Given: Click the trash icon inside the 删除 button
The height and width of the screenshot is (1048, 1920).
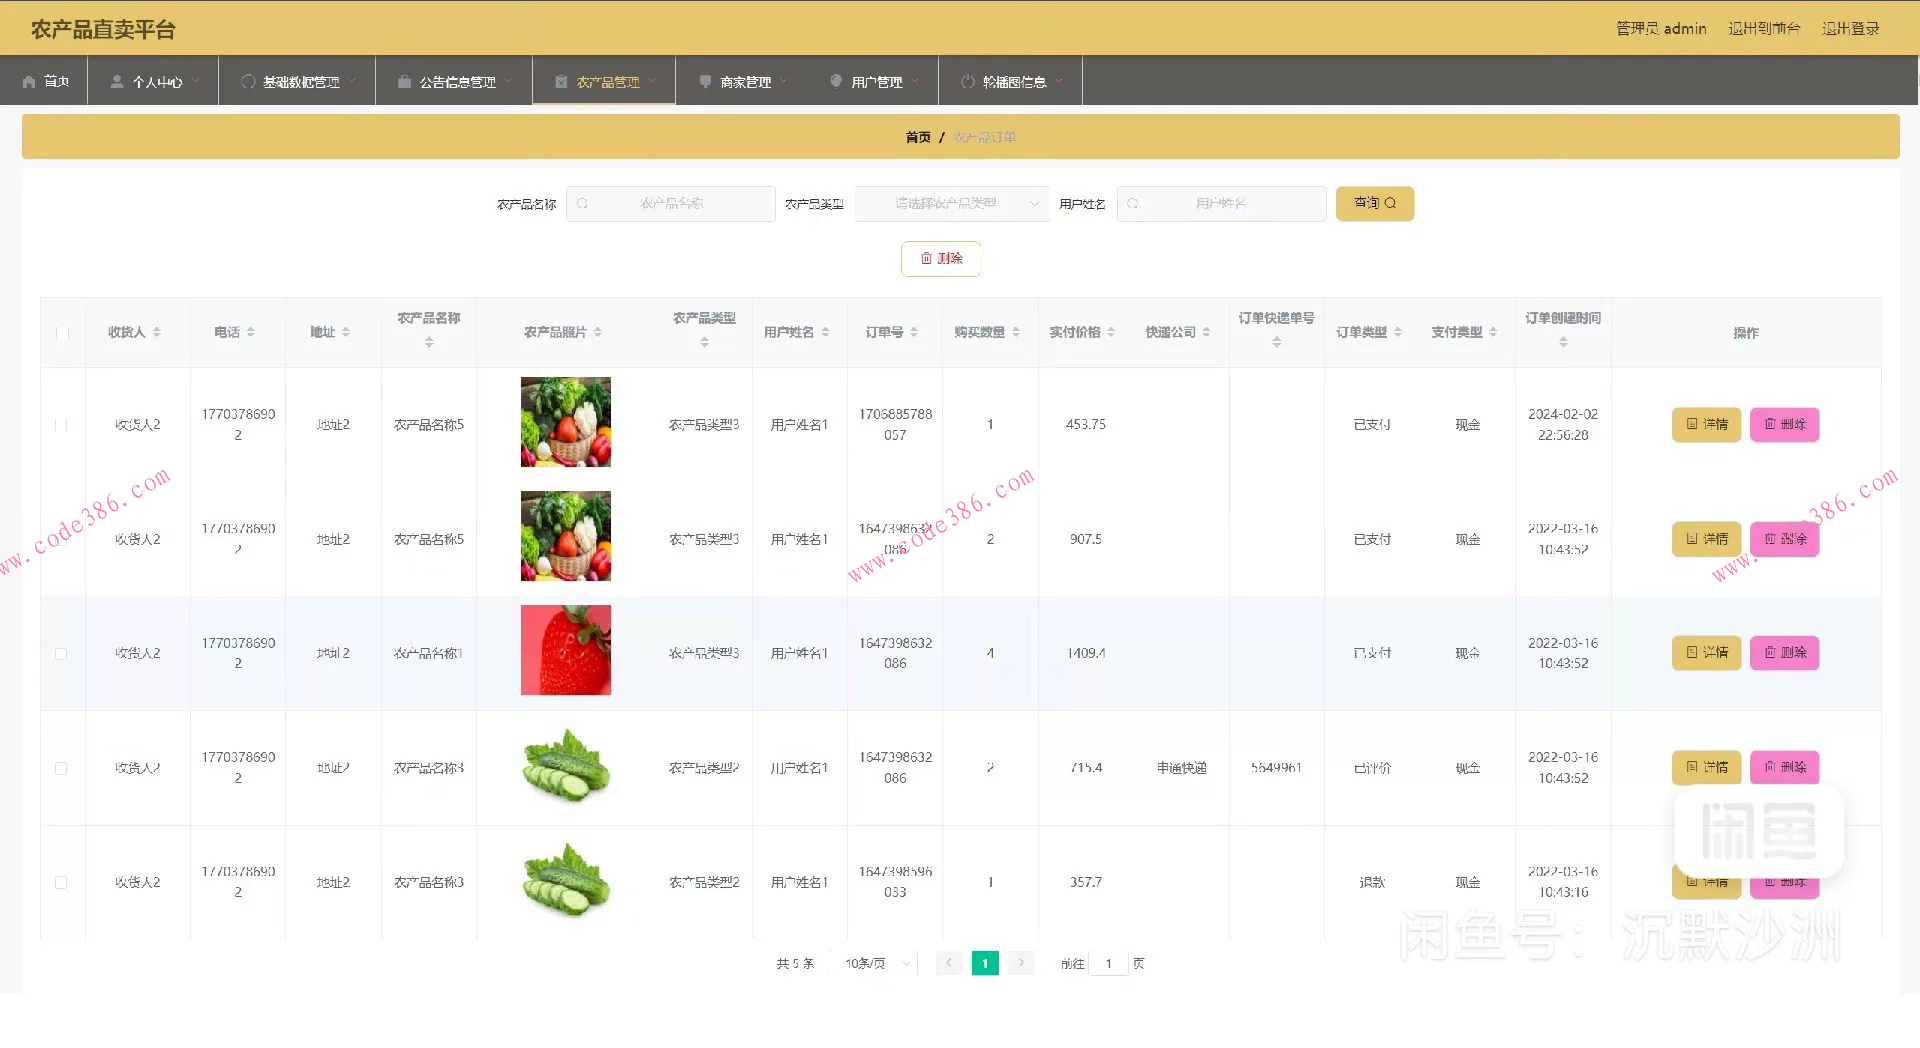Looking at the screenshot, I should [926, 258].
